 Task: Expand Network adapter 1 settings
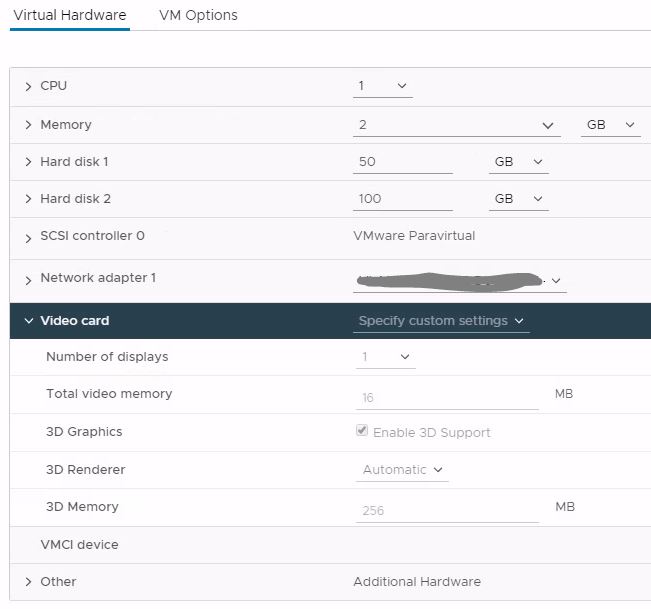(28, 280)
